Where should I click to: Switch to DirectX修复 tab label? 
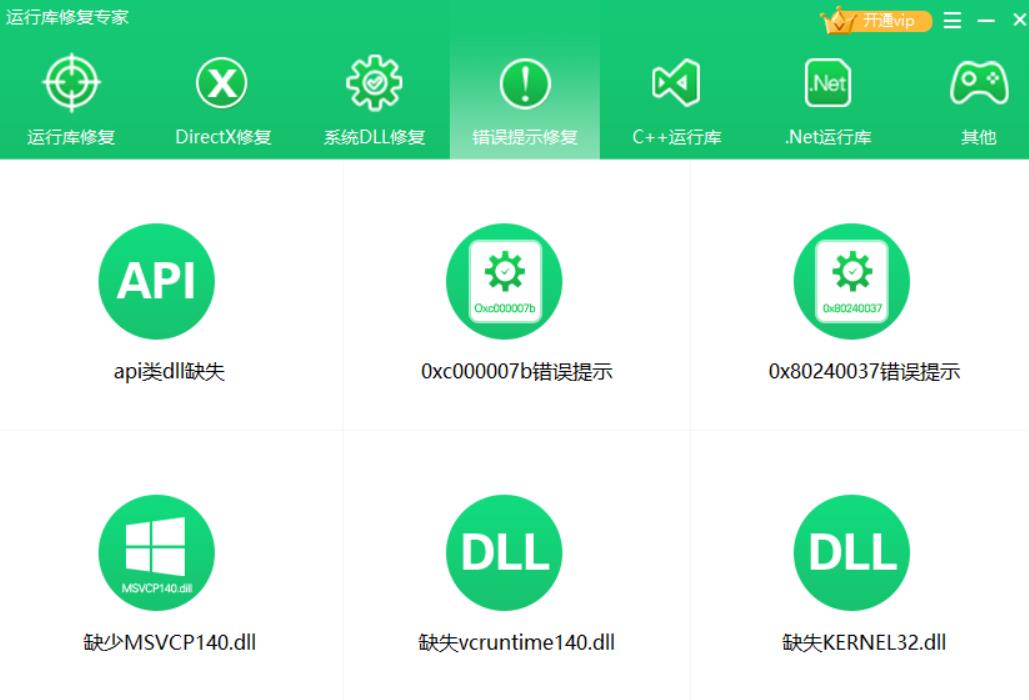coord(223,137)
